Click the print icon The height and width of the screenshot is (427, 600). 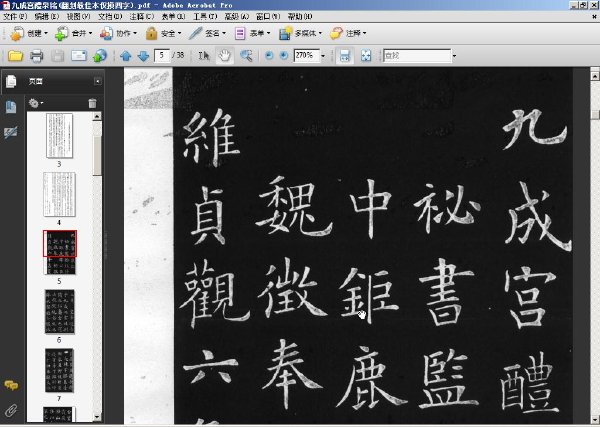pos(36,56)
